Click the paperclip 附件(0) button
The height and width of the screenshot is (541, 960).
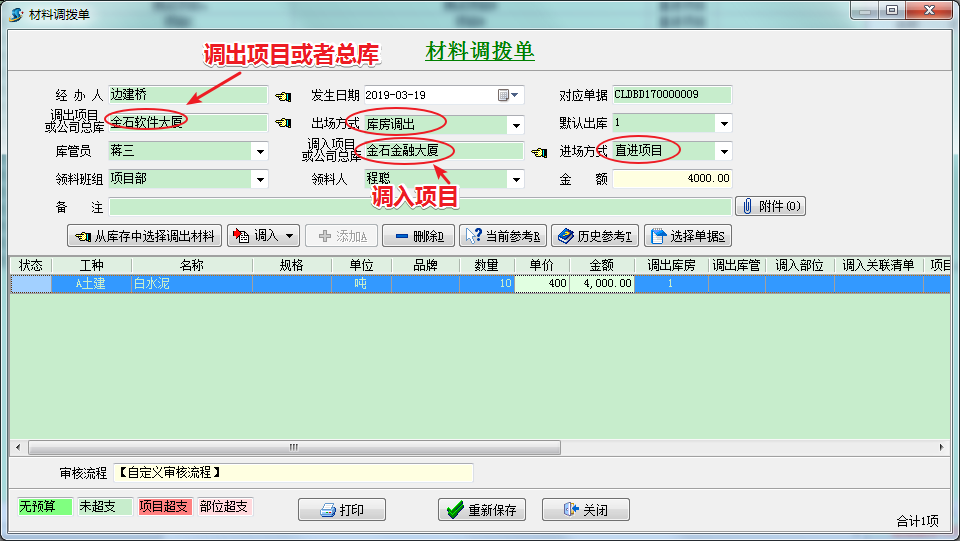[770, 206]
